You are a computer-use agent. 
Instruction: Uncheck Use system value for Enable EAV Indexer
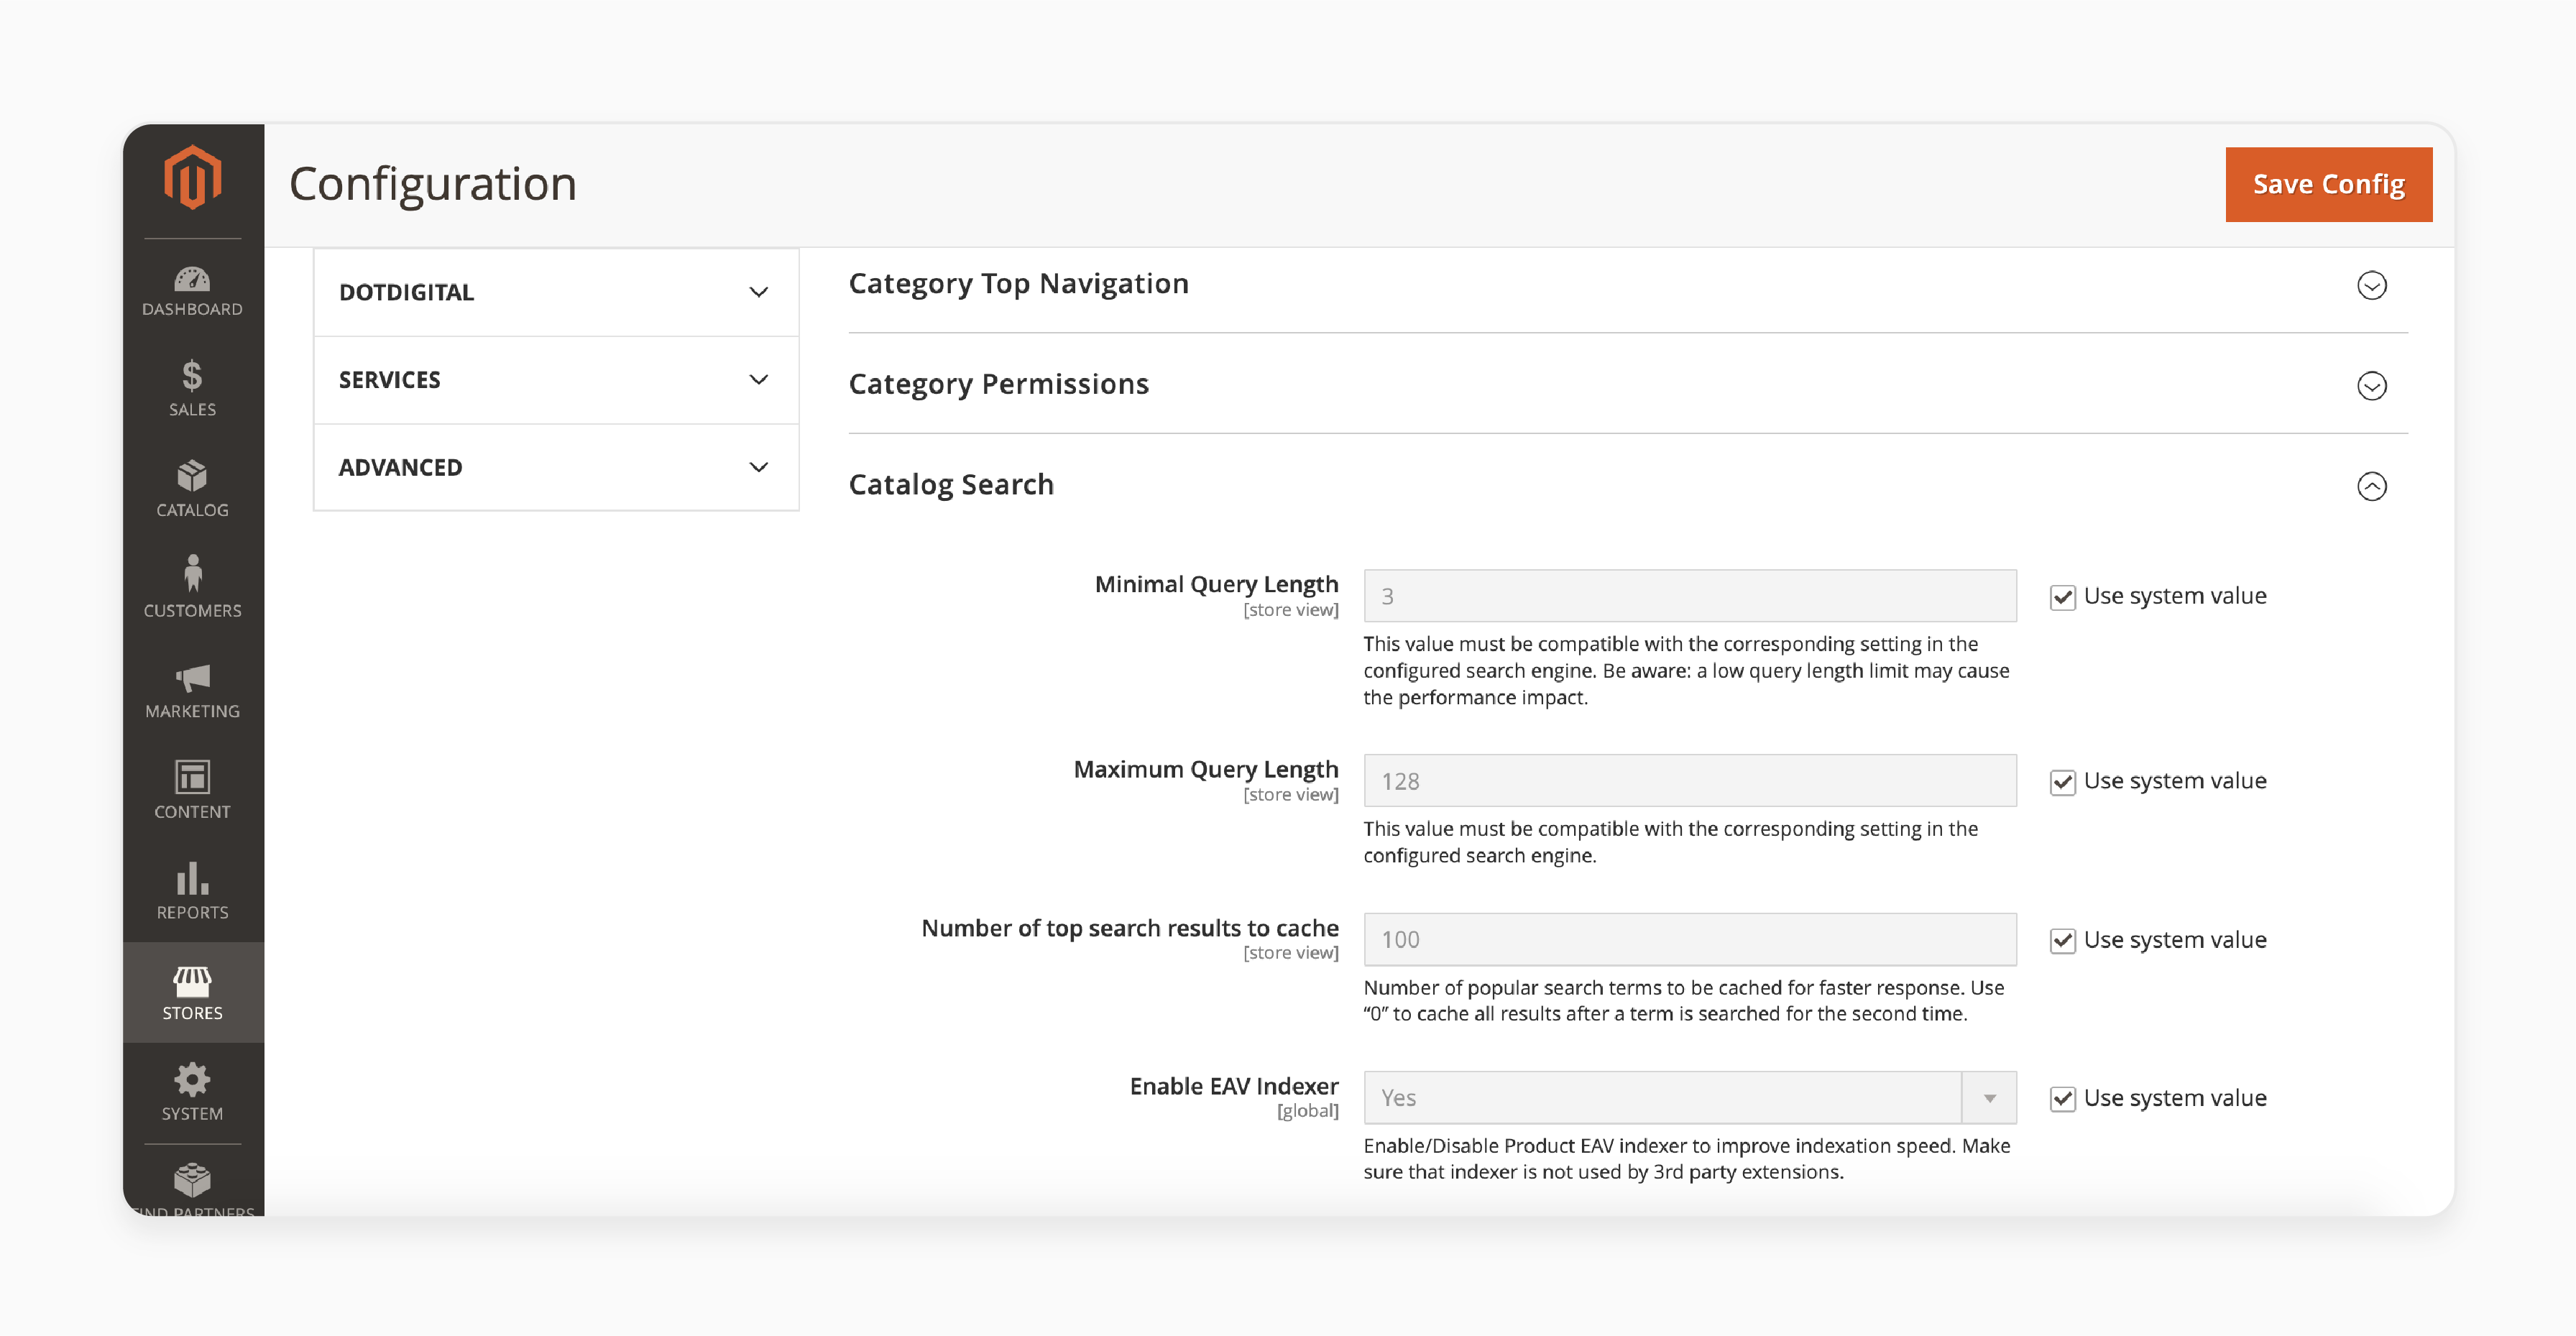click(2062, 1099)
